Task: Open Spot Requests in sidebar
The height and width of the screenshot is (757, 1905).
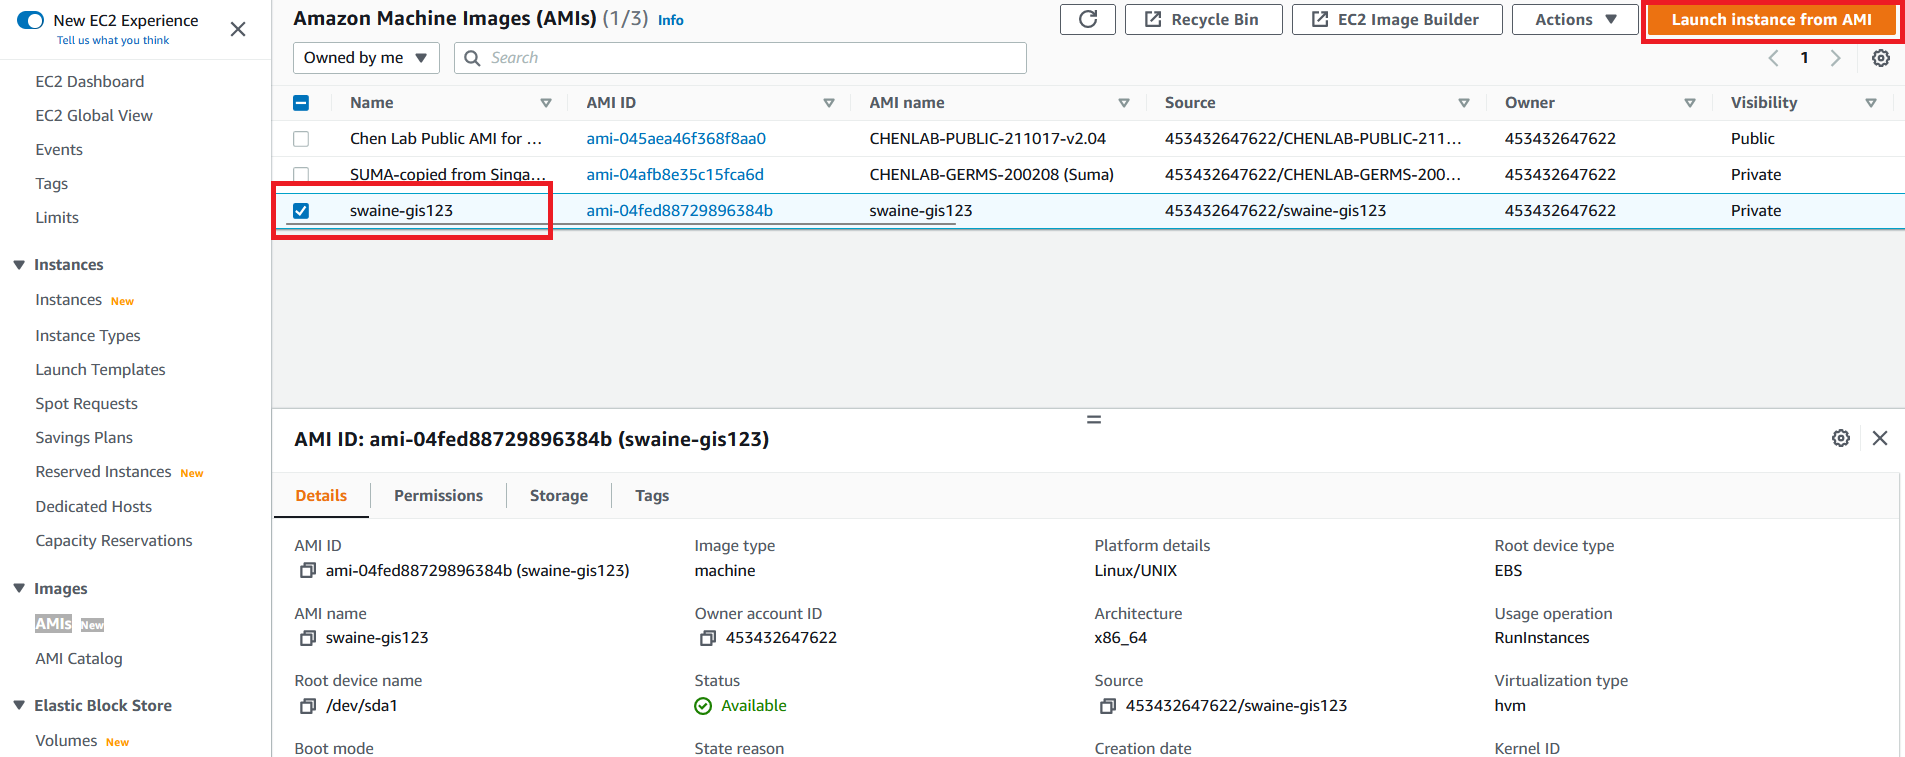Action: [x=86, y=404]
